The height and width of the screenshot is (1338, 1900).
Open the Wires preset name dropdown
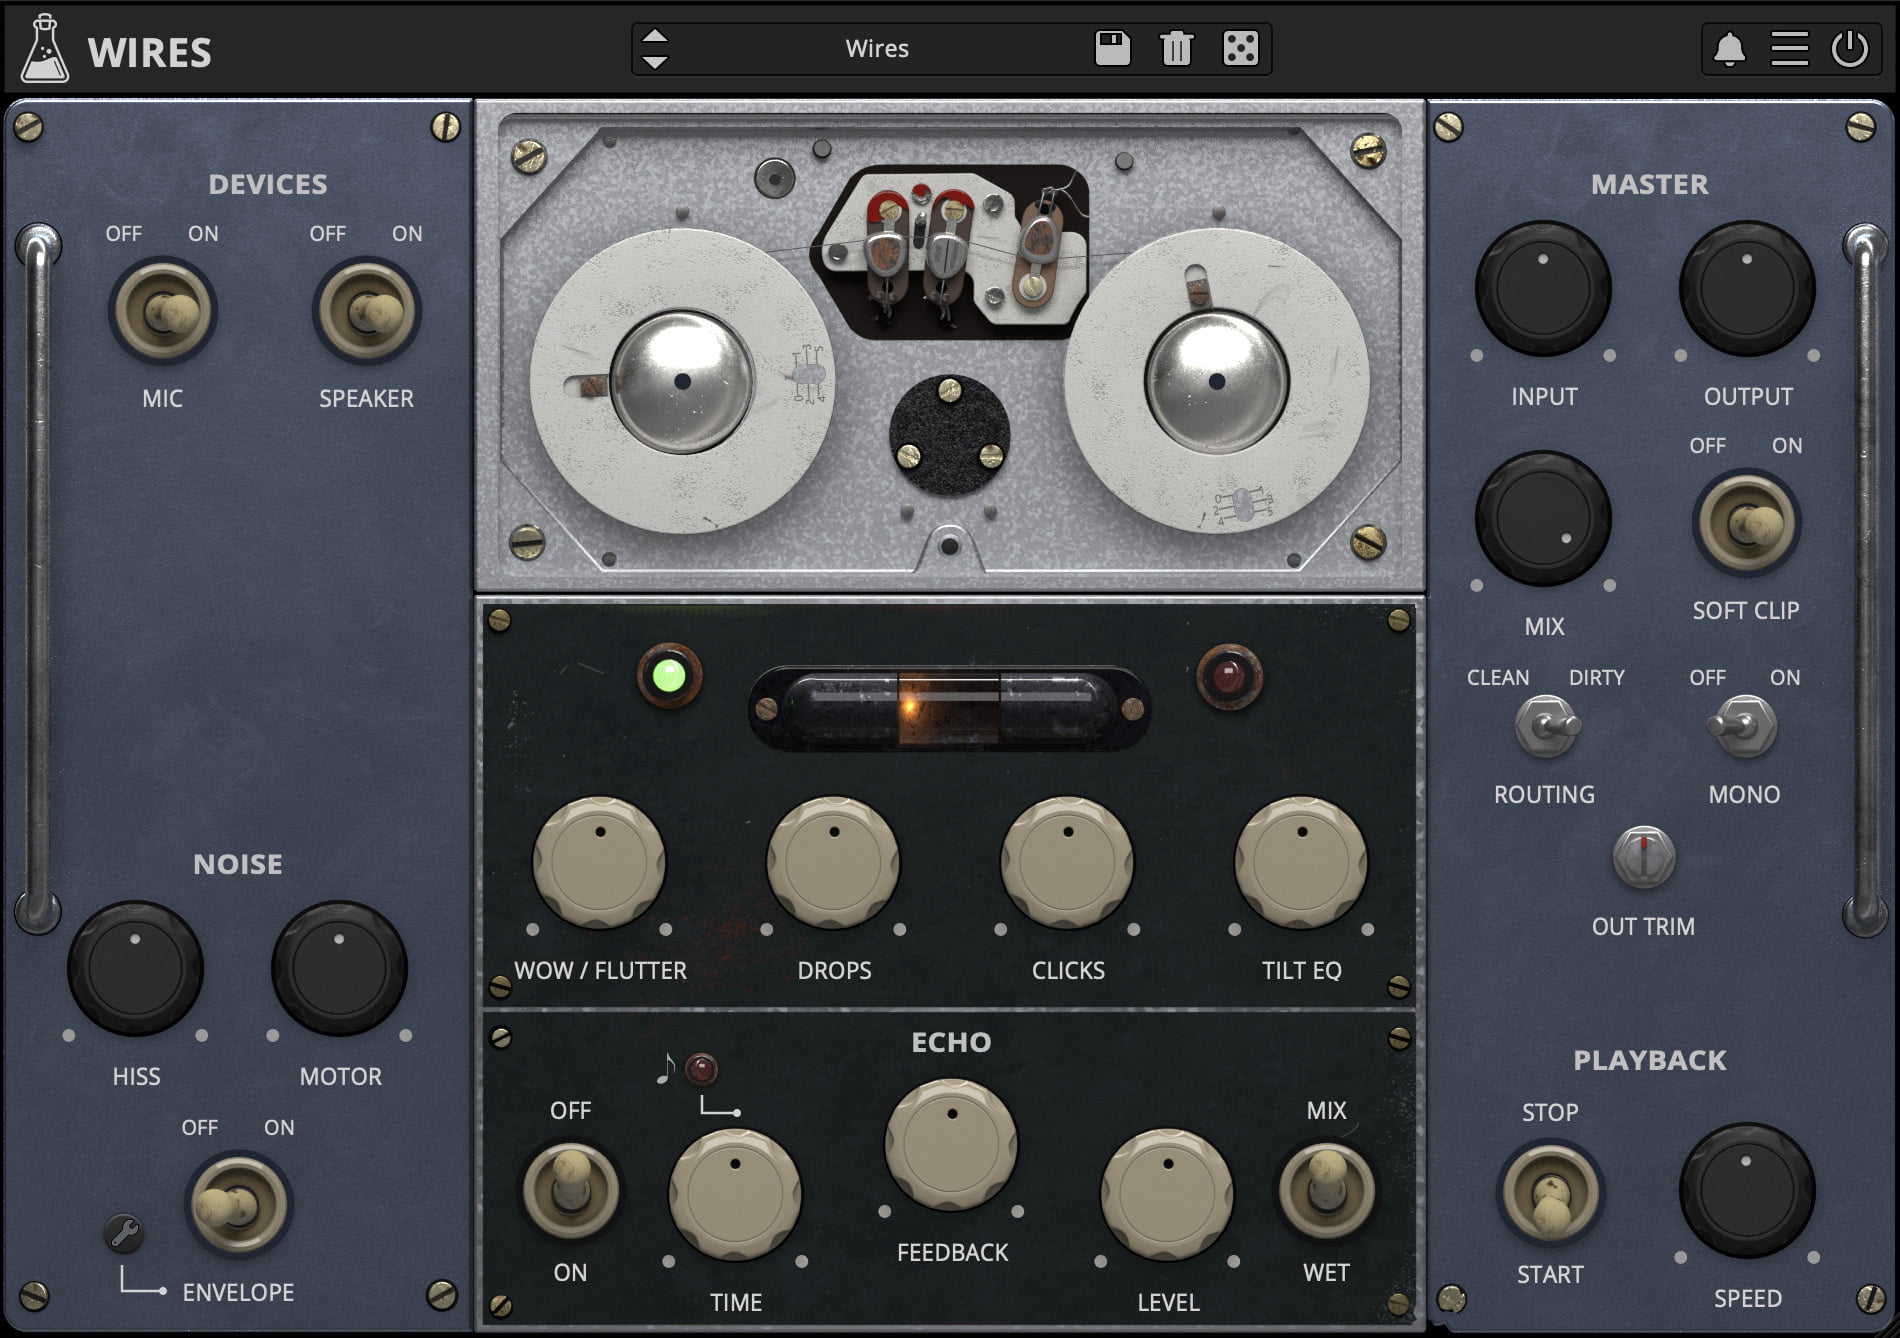coord(877,49)
